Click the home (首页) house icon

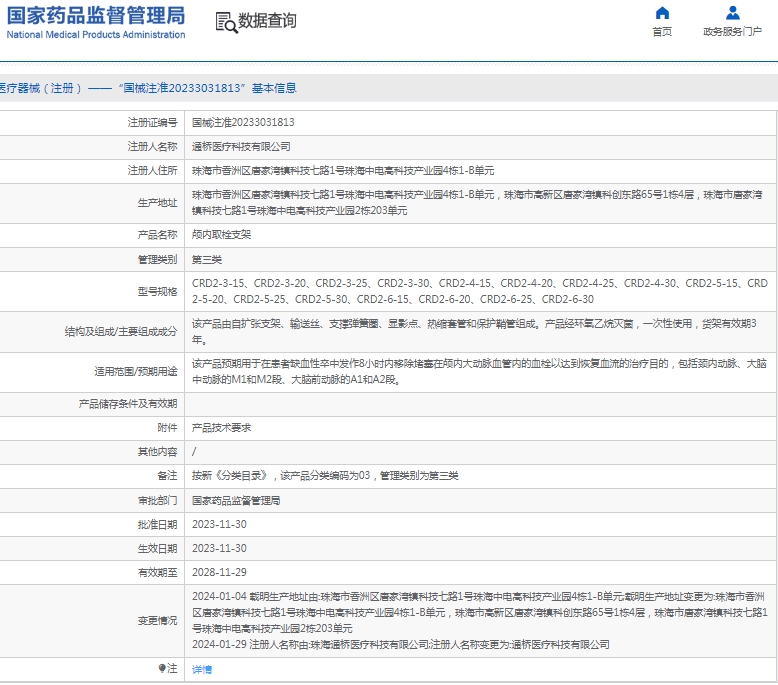pyautogui.click(x=662, y=13)
